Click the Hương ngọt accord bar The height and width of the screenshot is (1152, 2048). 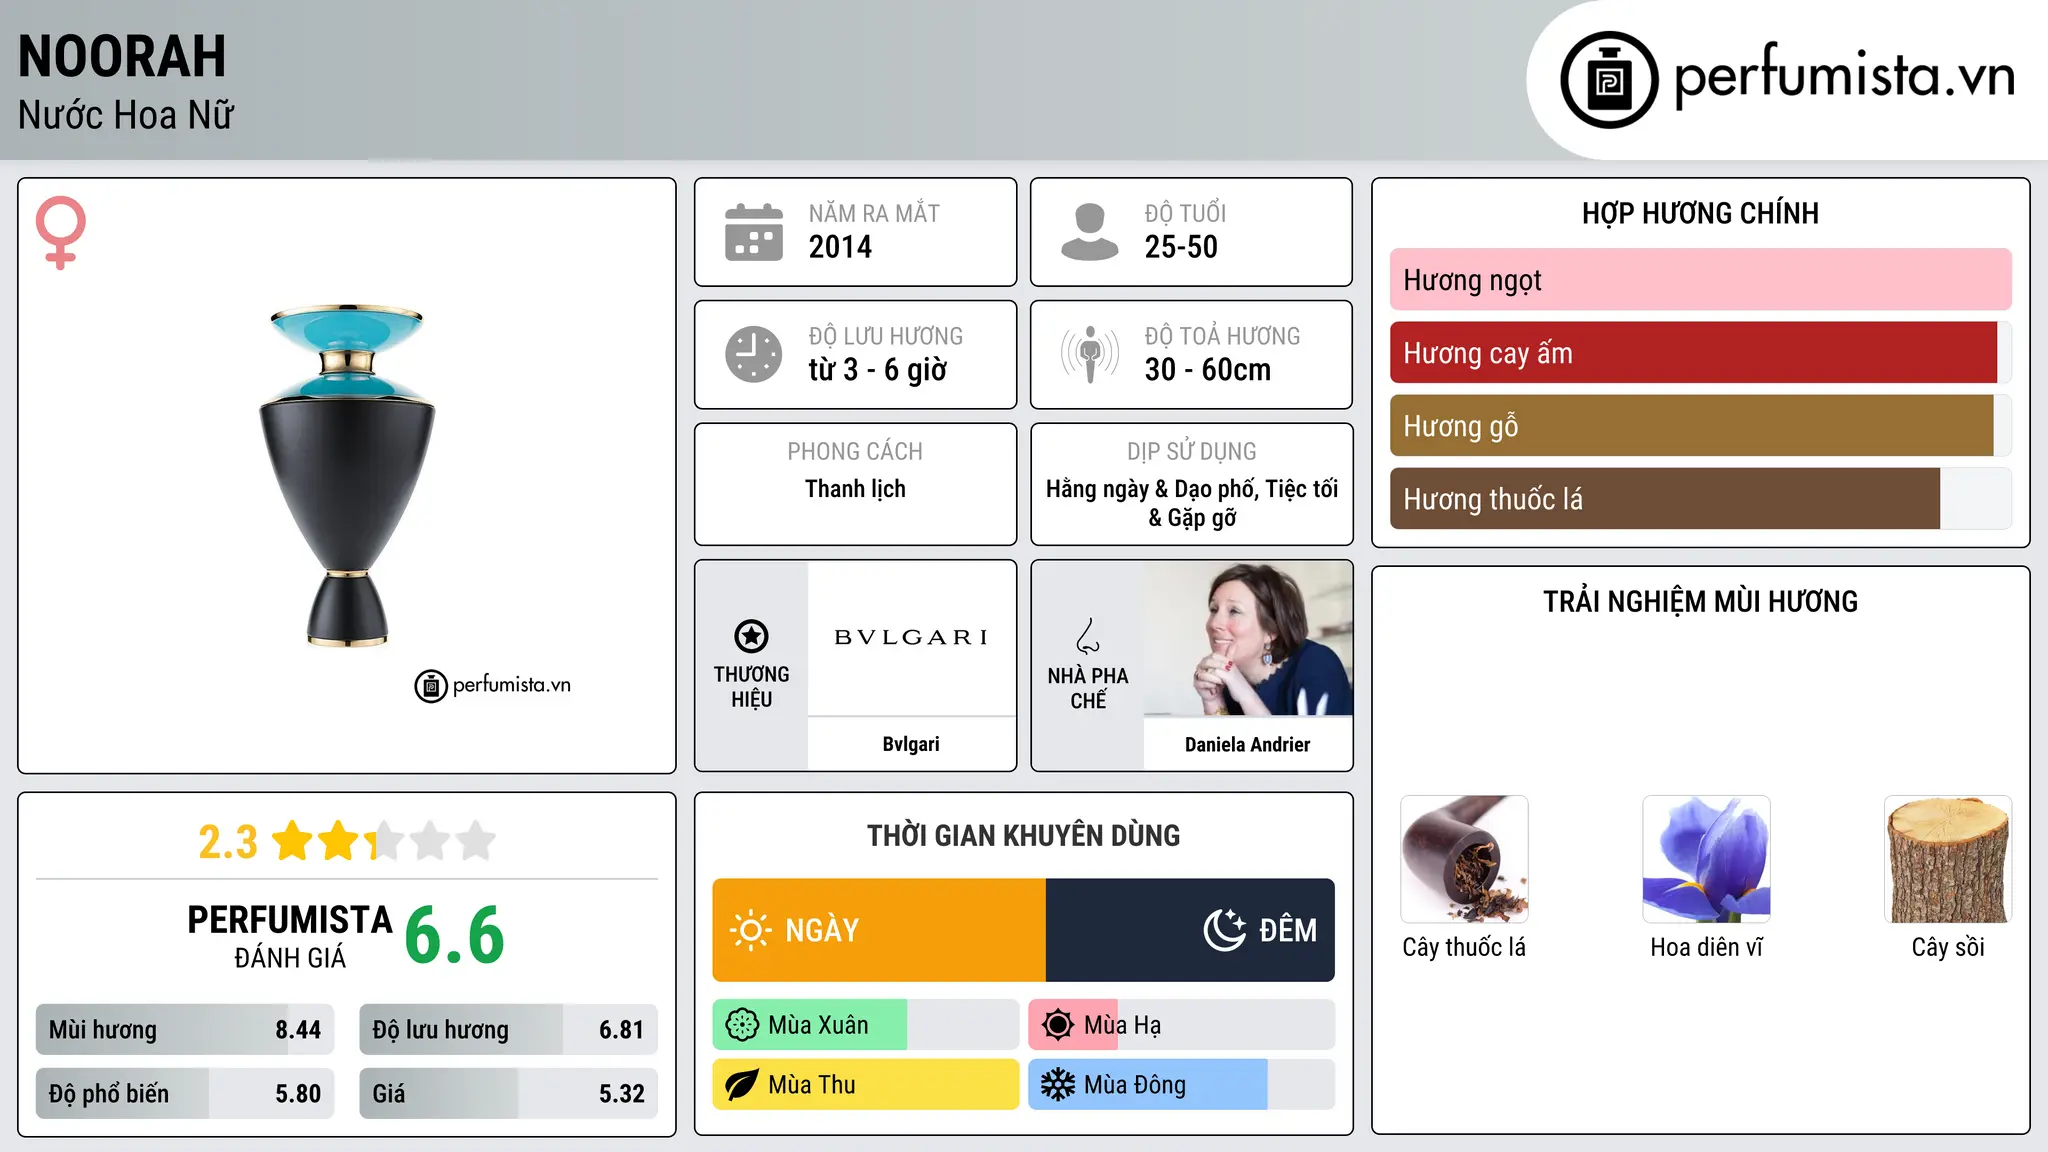pos(1700,280)
